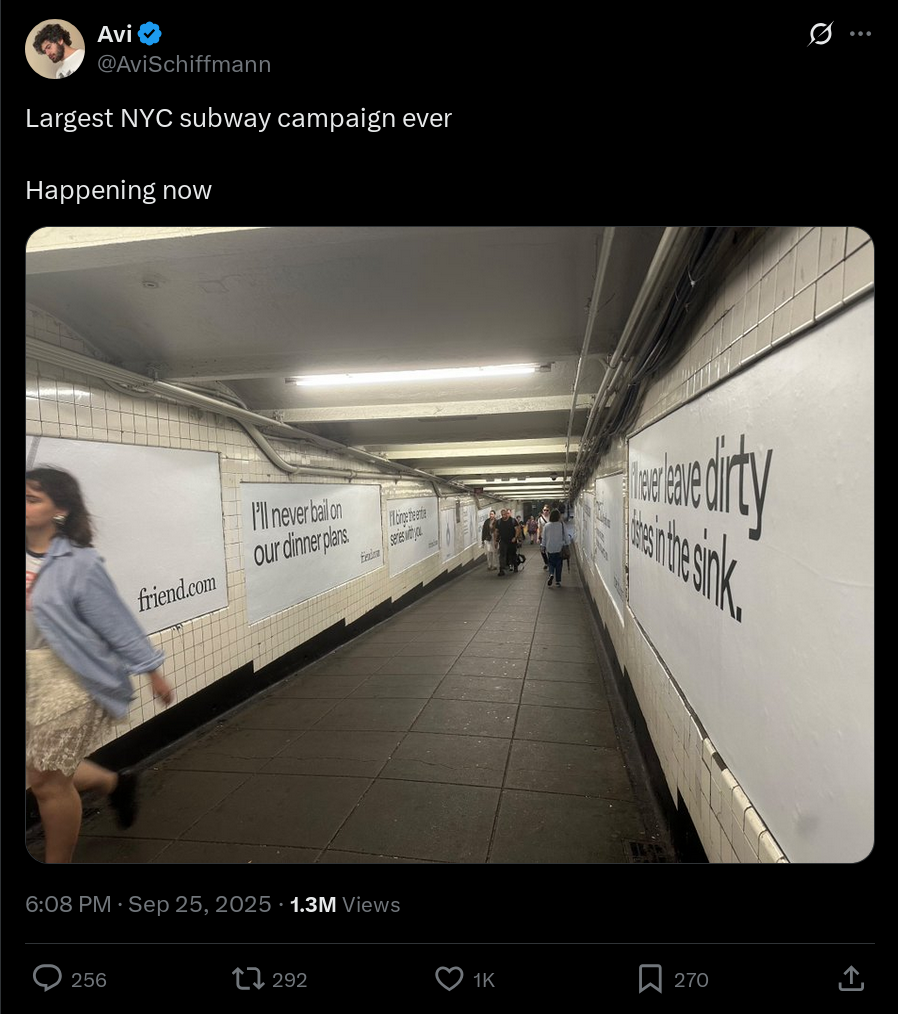Open the subway campaign photo
The height and width of the screenshot is (1014, 898).
450,545
